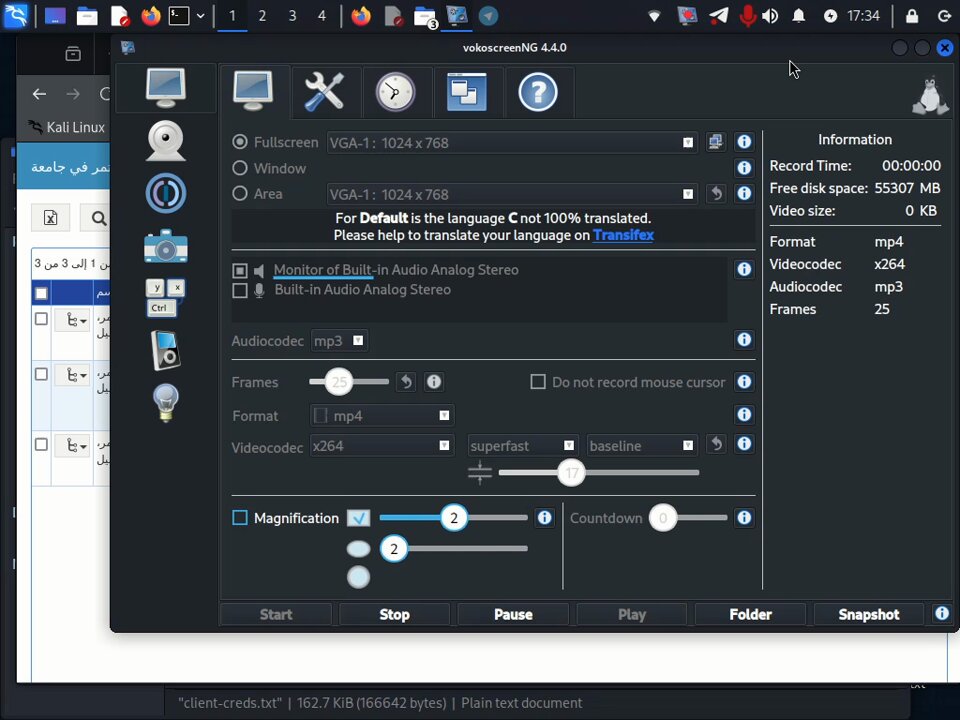The height and width of the screenshot is (720, 960).
Task: Switch to the question mark help tab
Action: (x=538, y=92)
